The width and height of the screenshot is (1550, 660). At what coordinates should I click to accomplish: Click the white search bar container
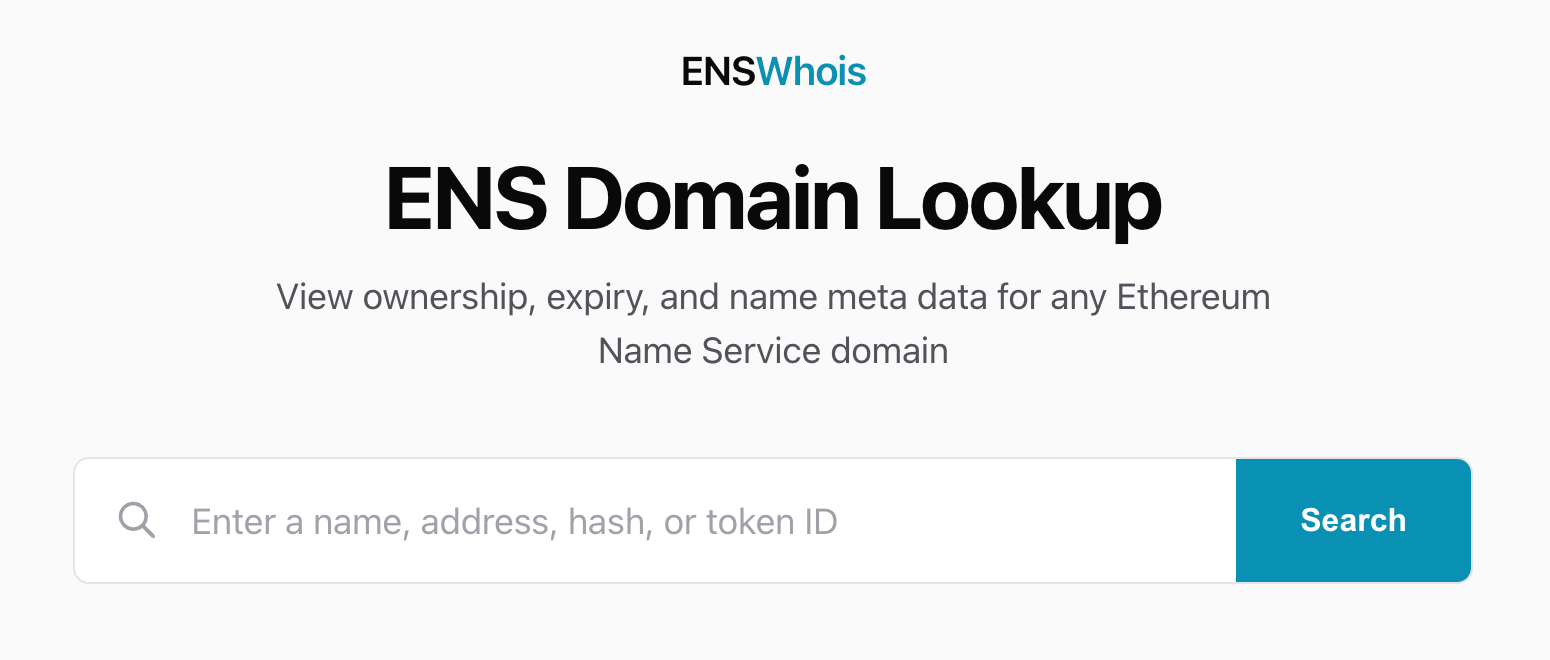[655, 520]
